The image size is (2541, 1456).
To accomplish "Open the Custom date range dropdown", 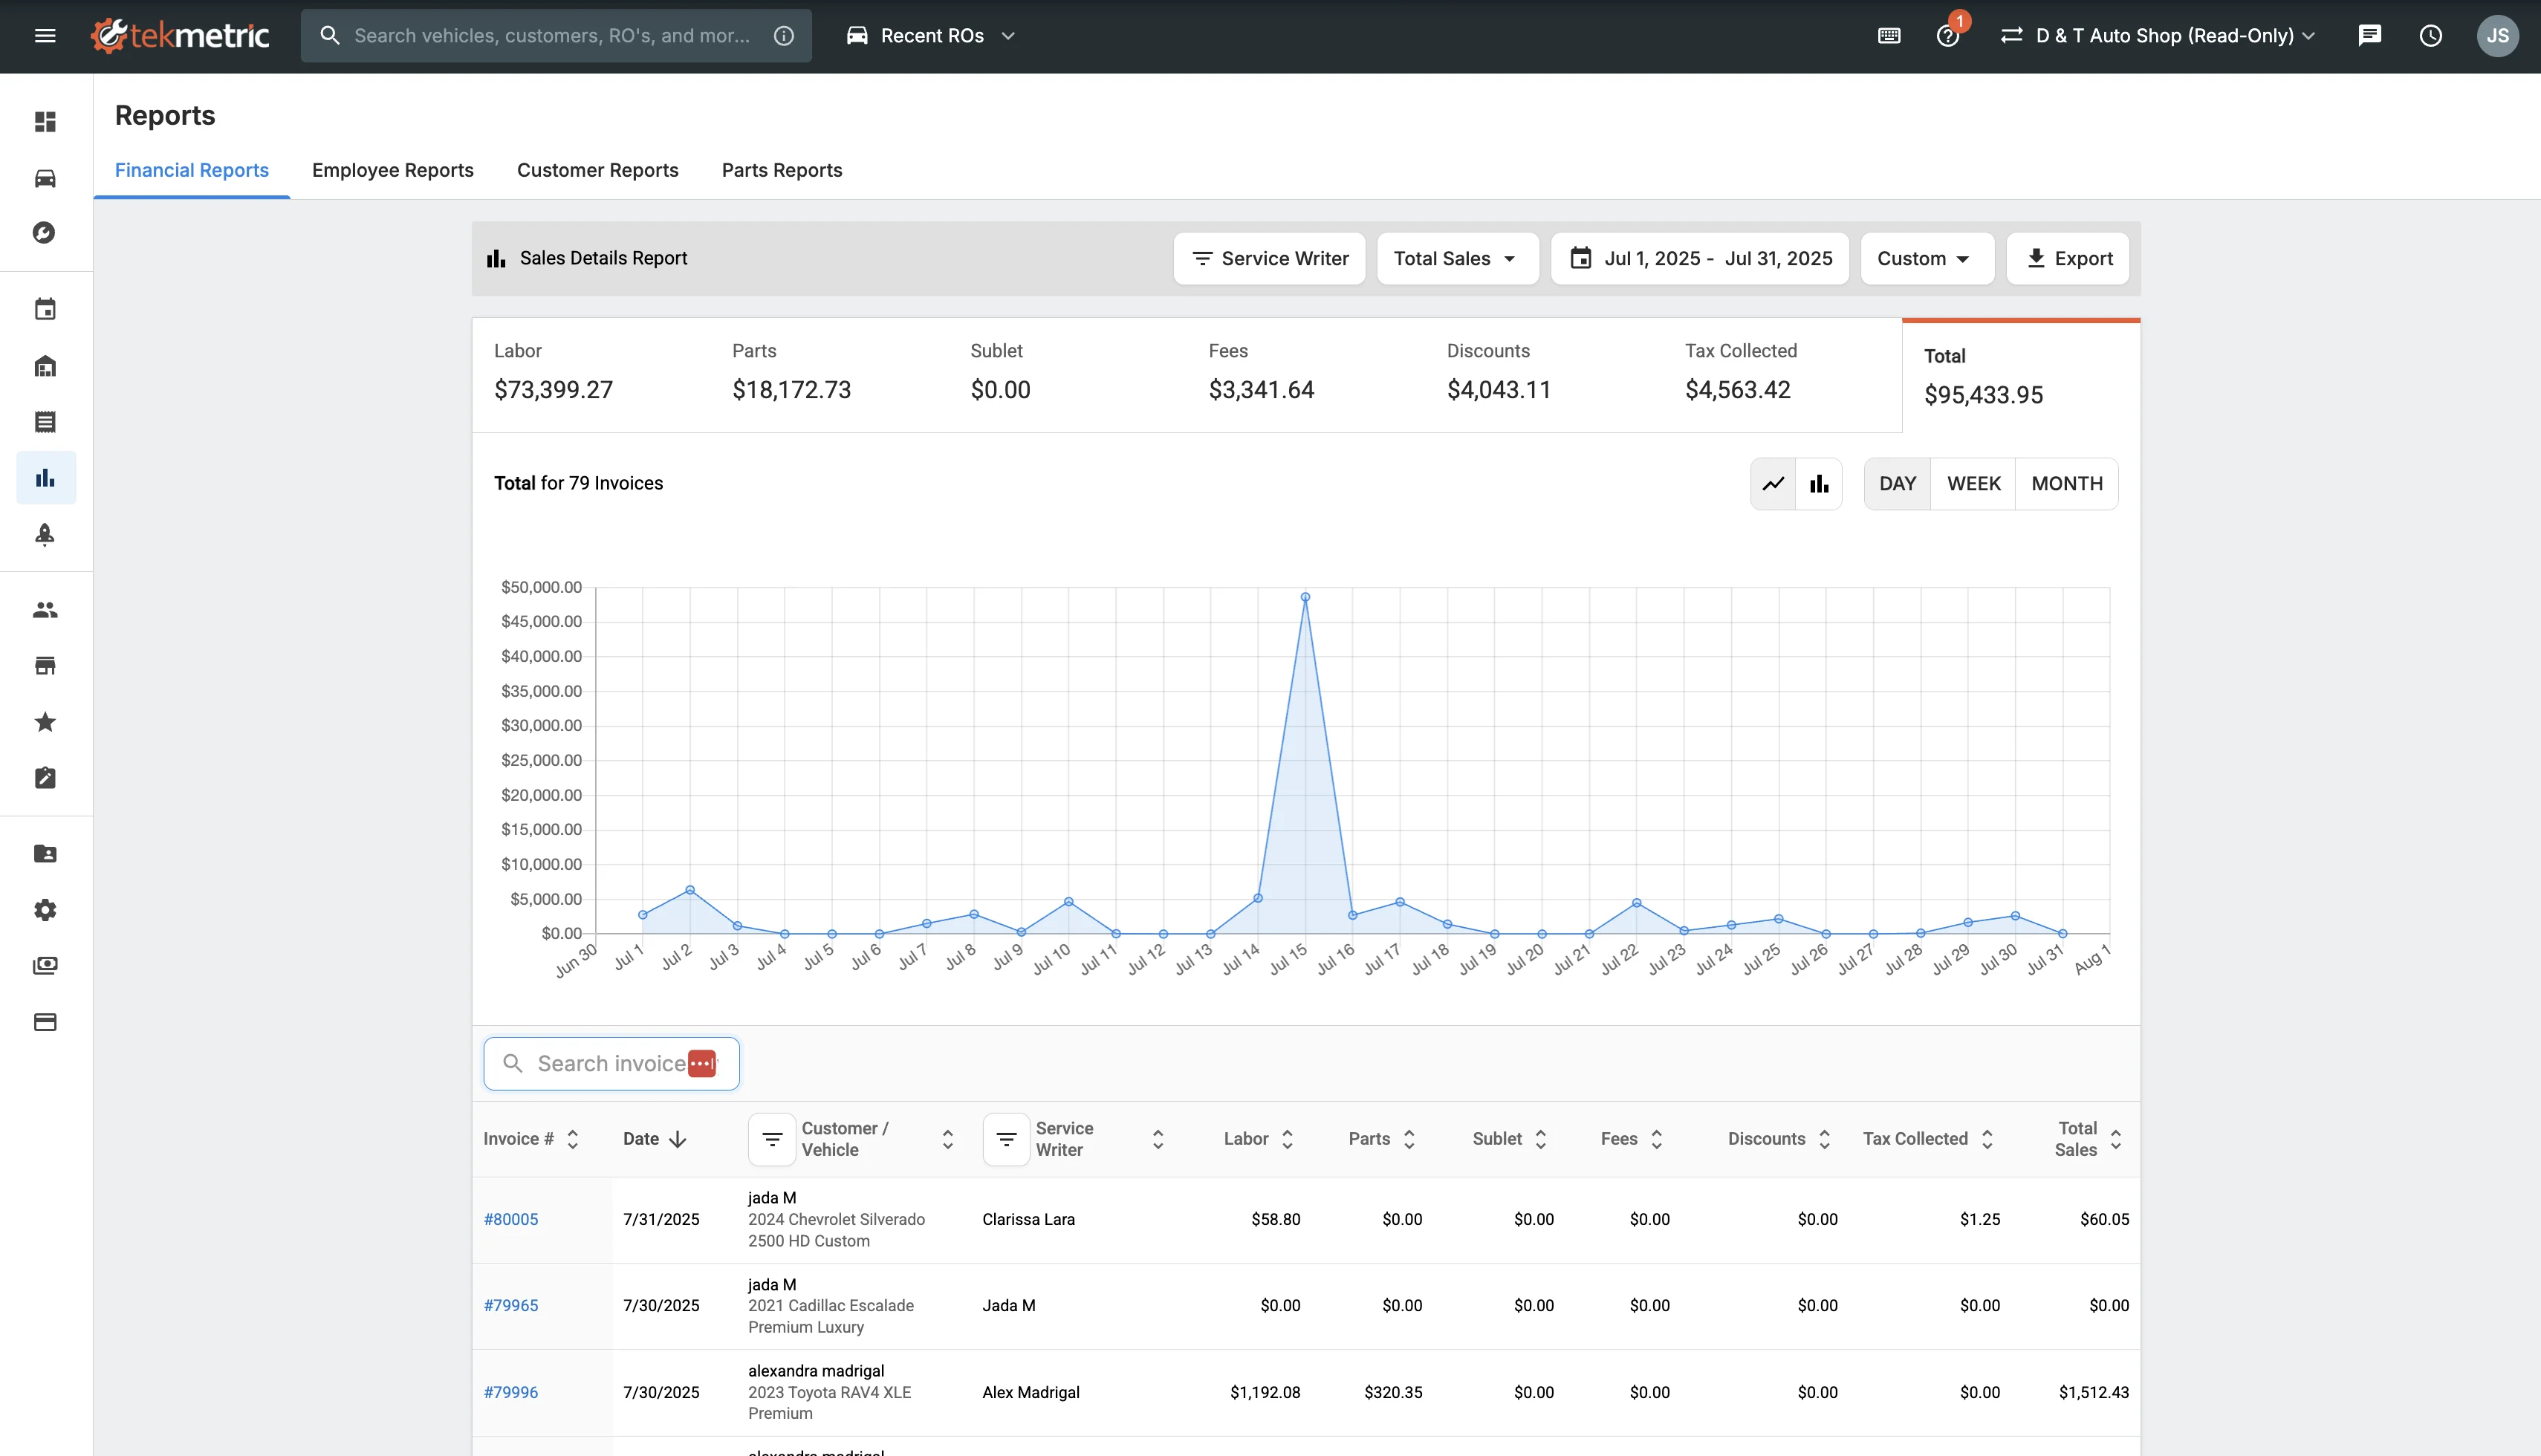I will tap(1925, 259).
